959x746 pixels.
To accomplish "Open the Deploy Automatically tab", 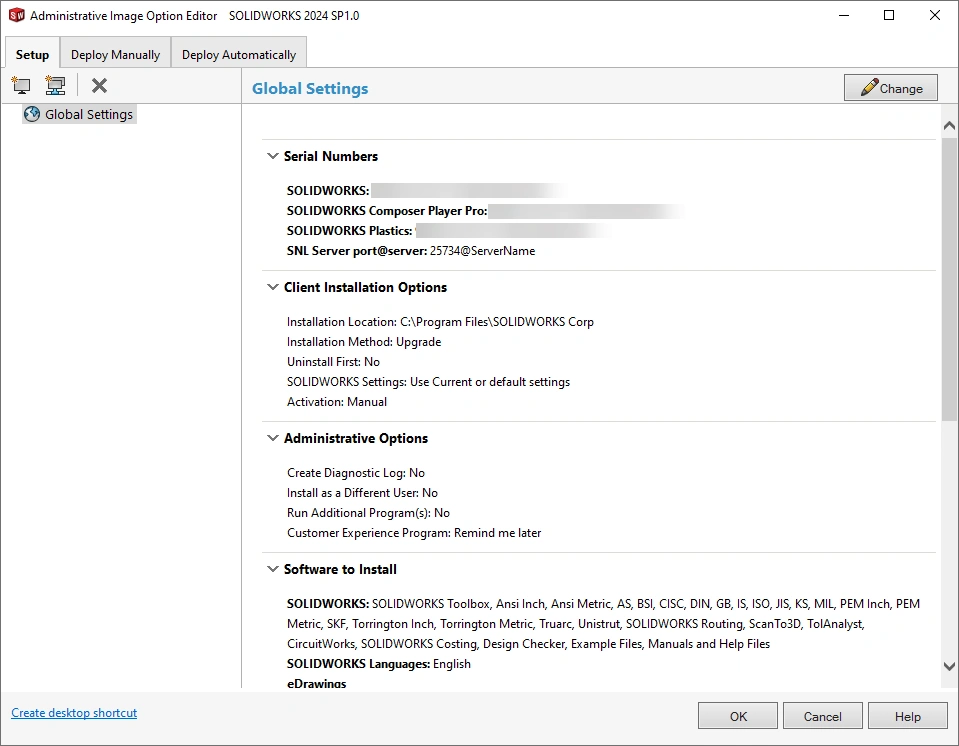I will (238, 55).
